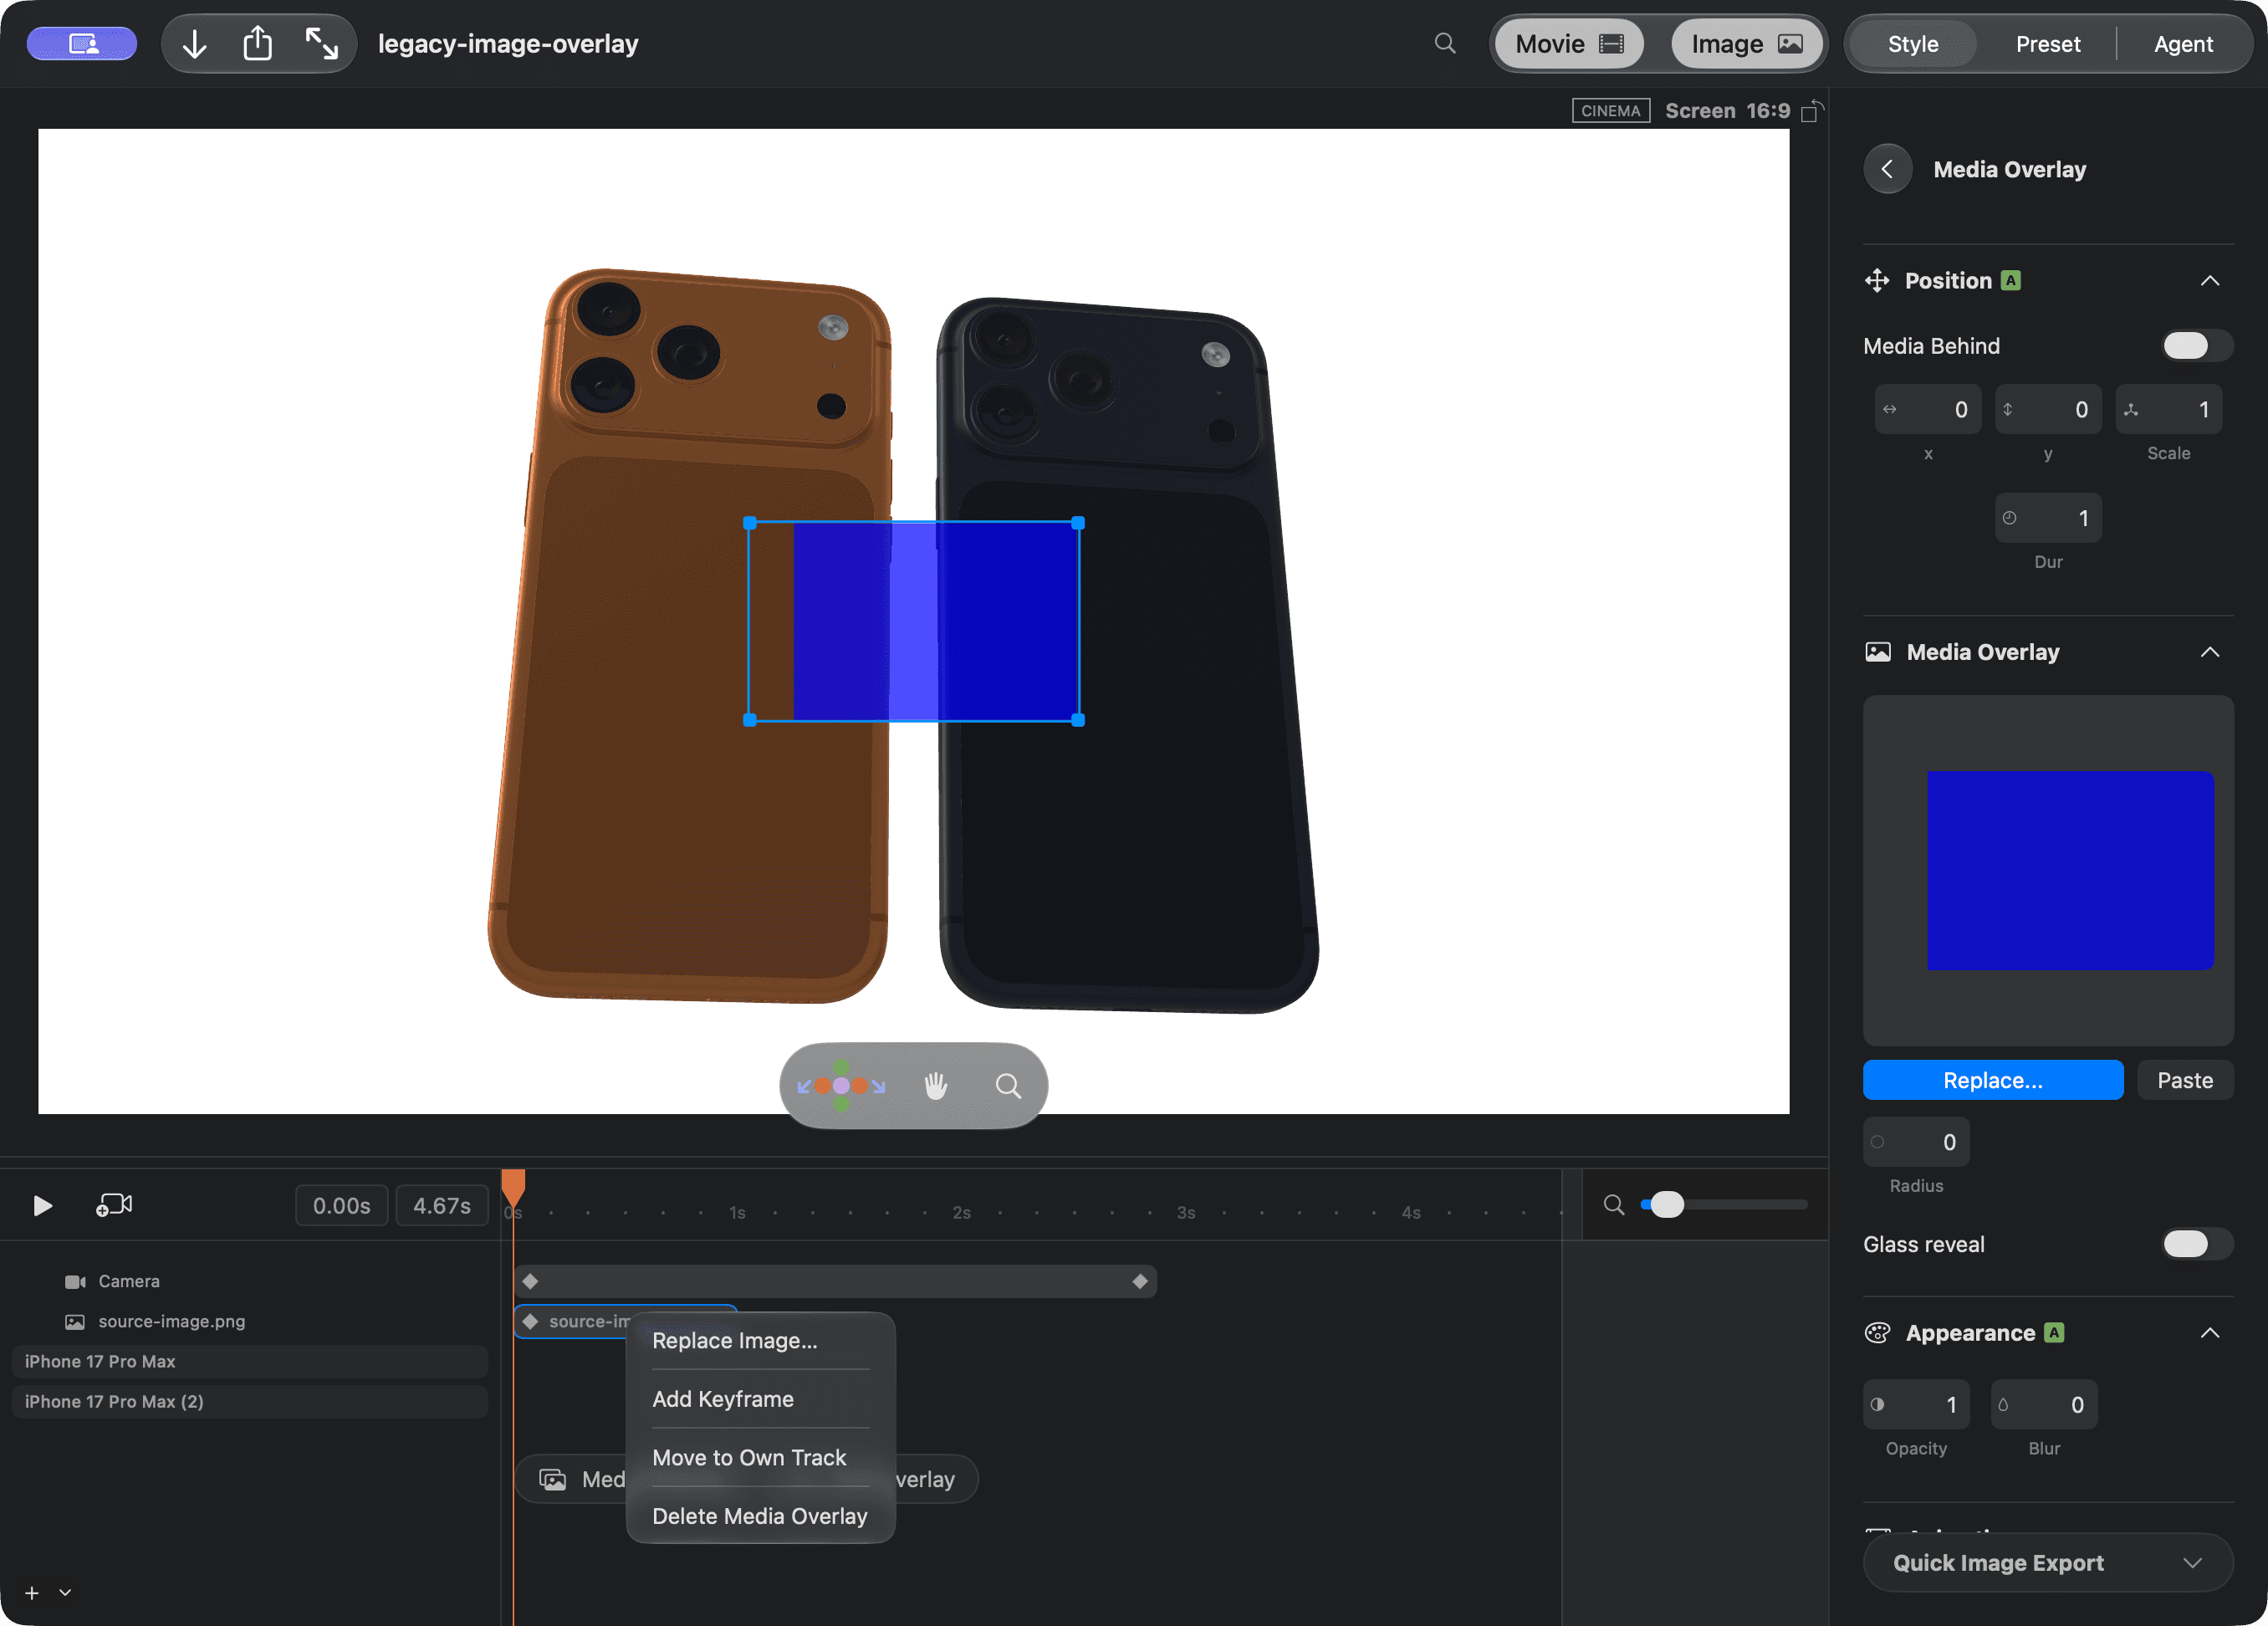Click the Scale input field
This screenshot has height=1626, width=2268.
click(2168, 409)
